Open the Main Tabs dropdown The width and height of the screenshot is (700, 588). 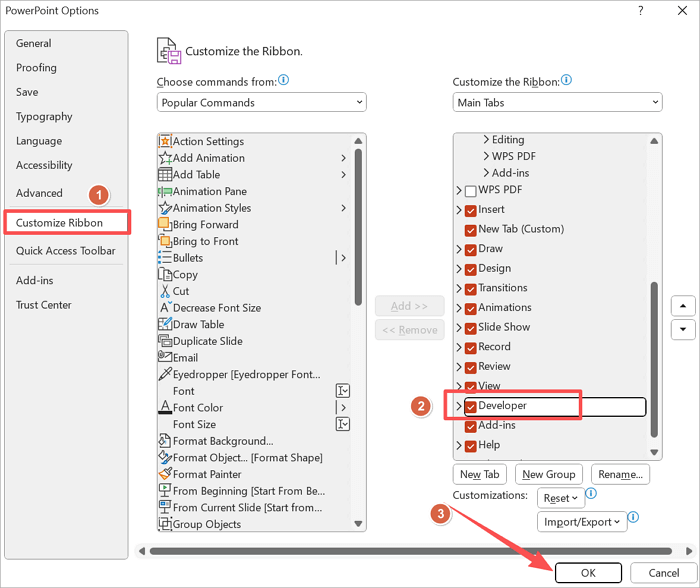tap(558, 102)
